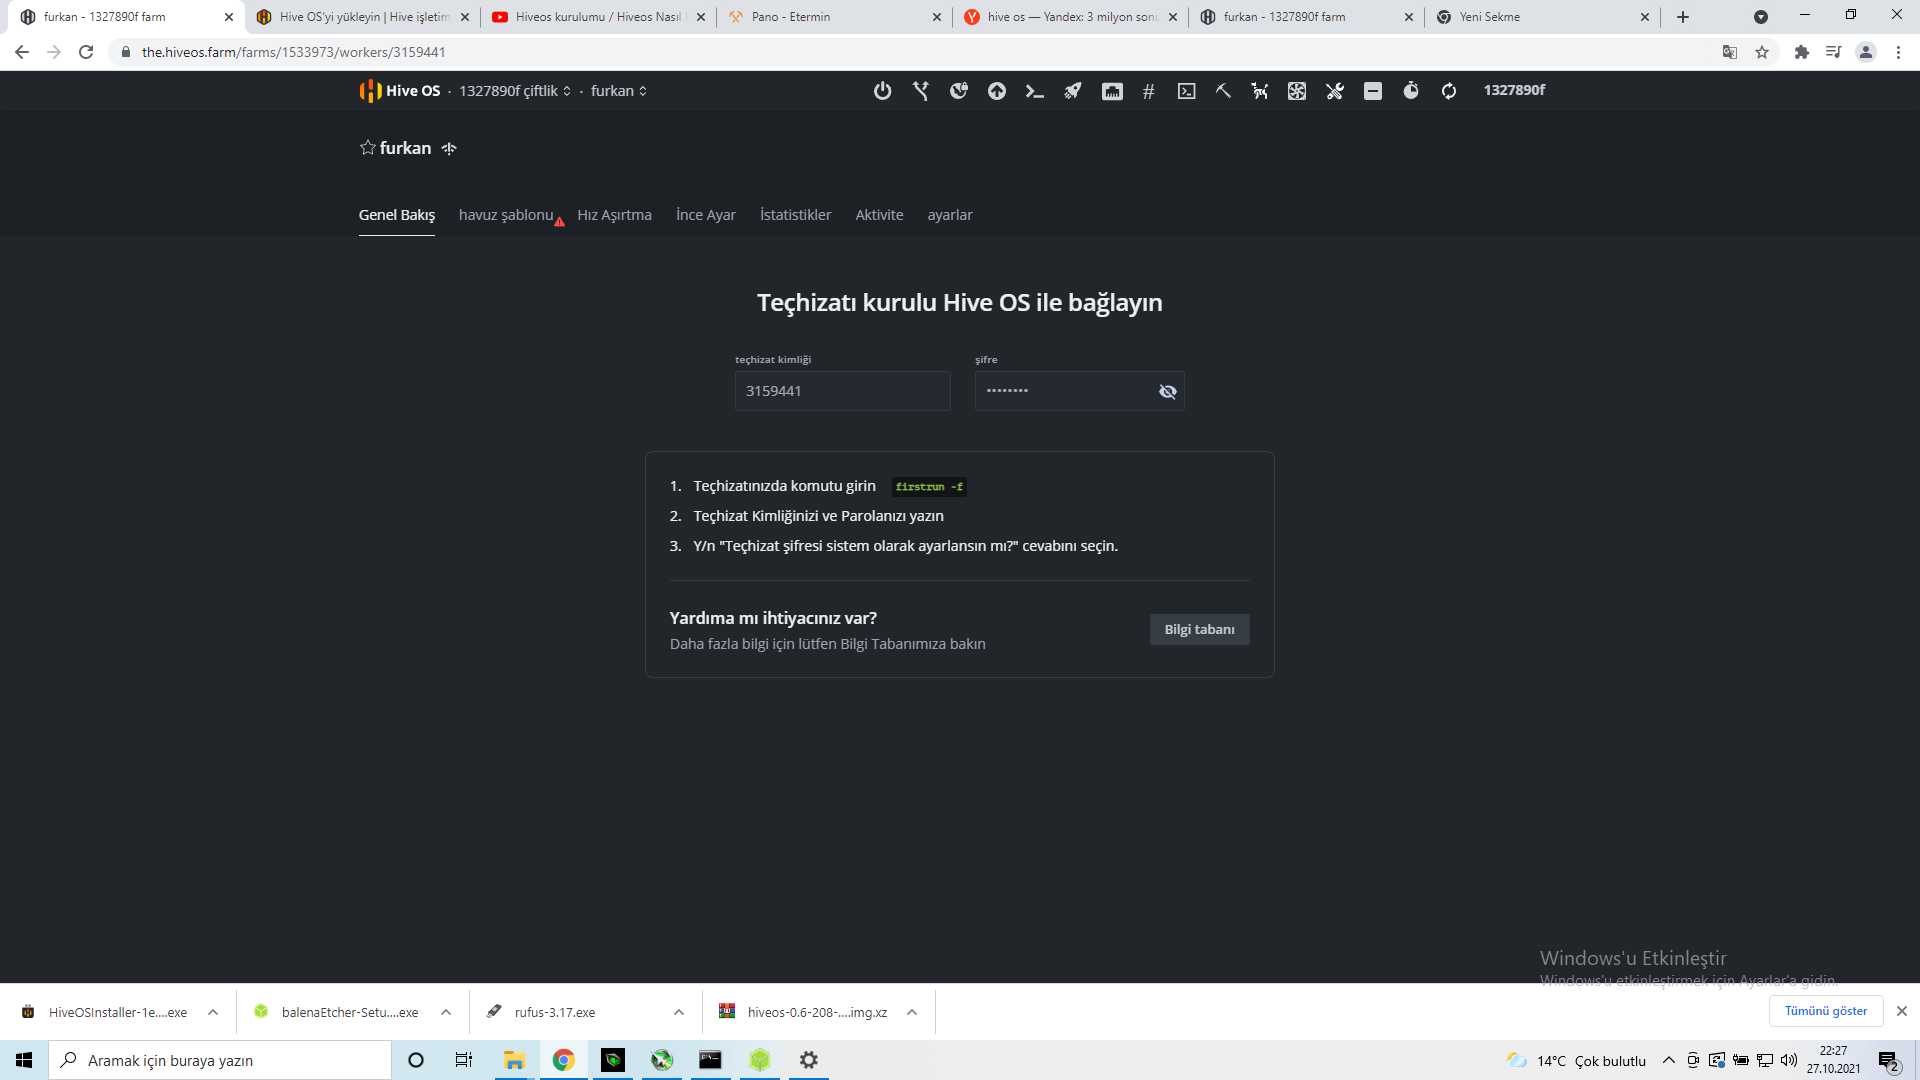Expand the furkan worker selector
This screenshot has width=1920, height=1080.
[x=619, y=91]
